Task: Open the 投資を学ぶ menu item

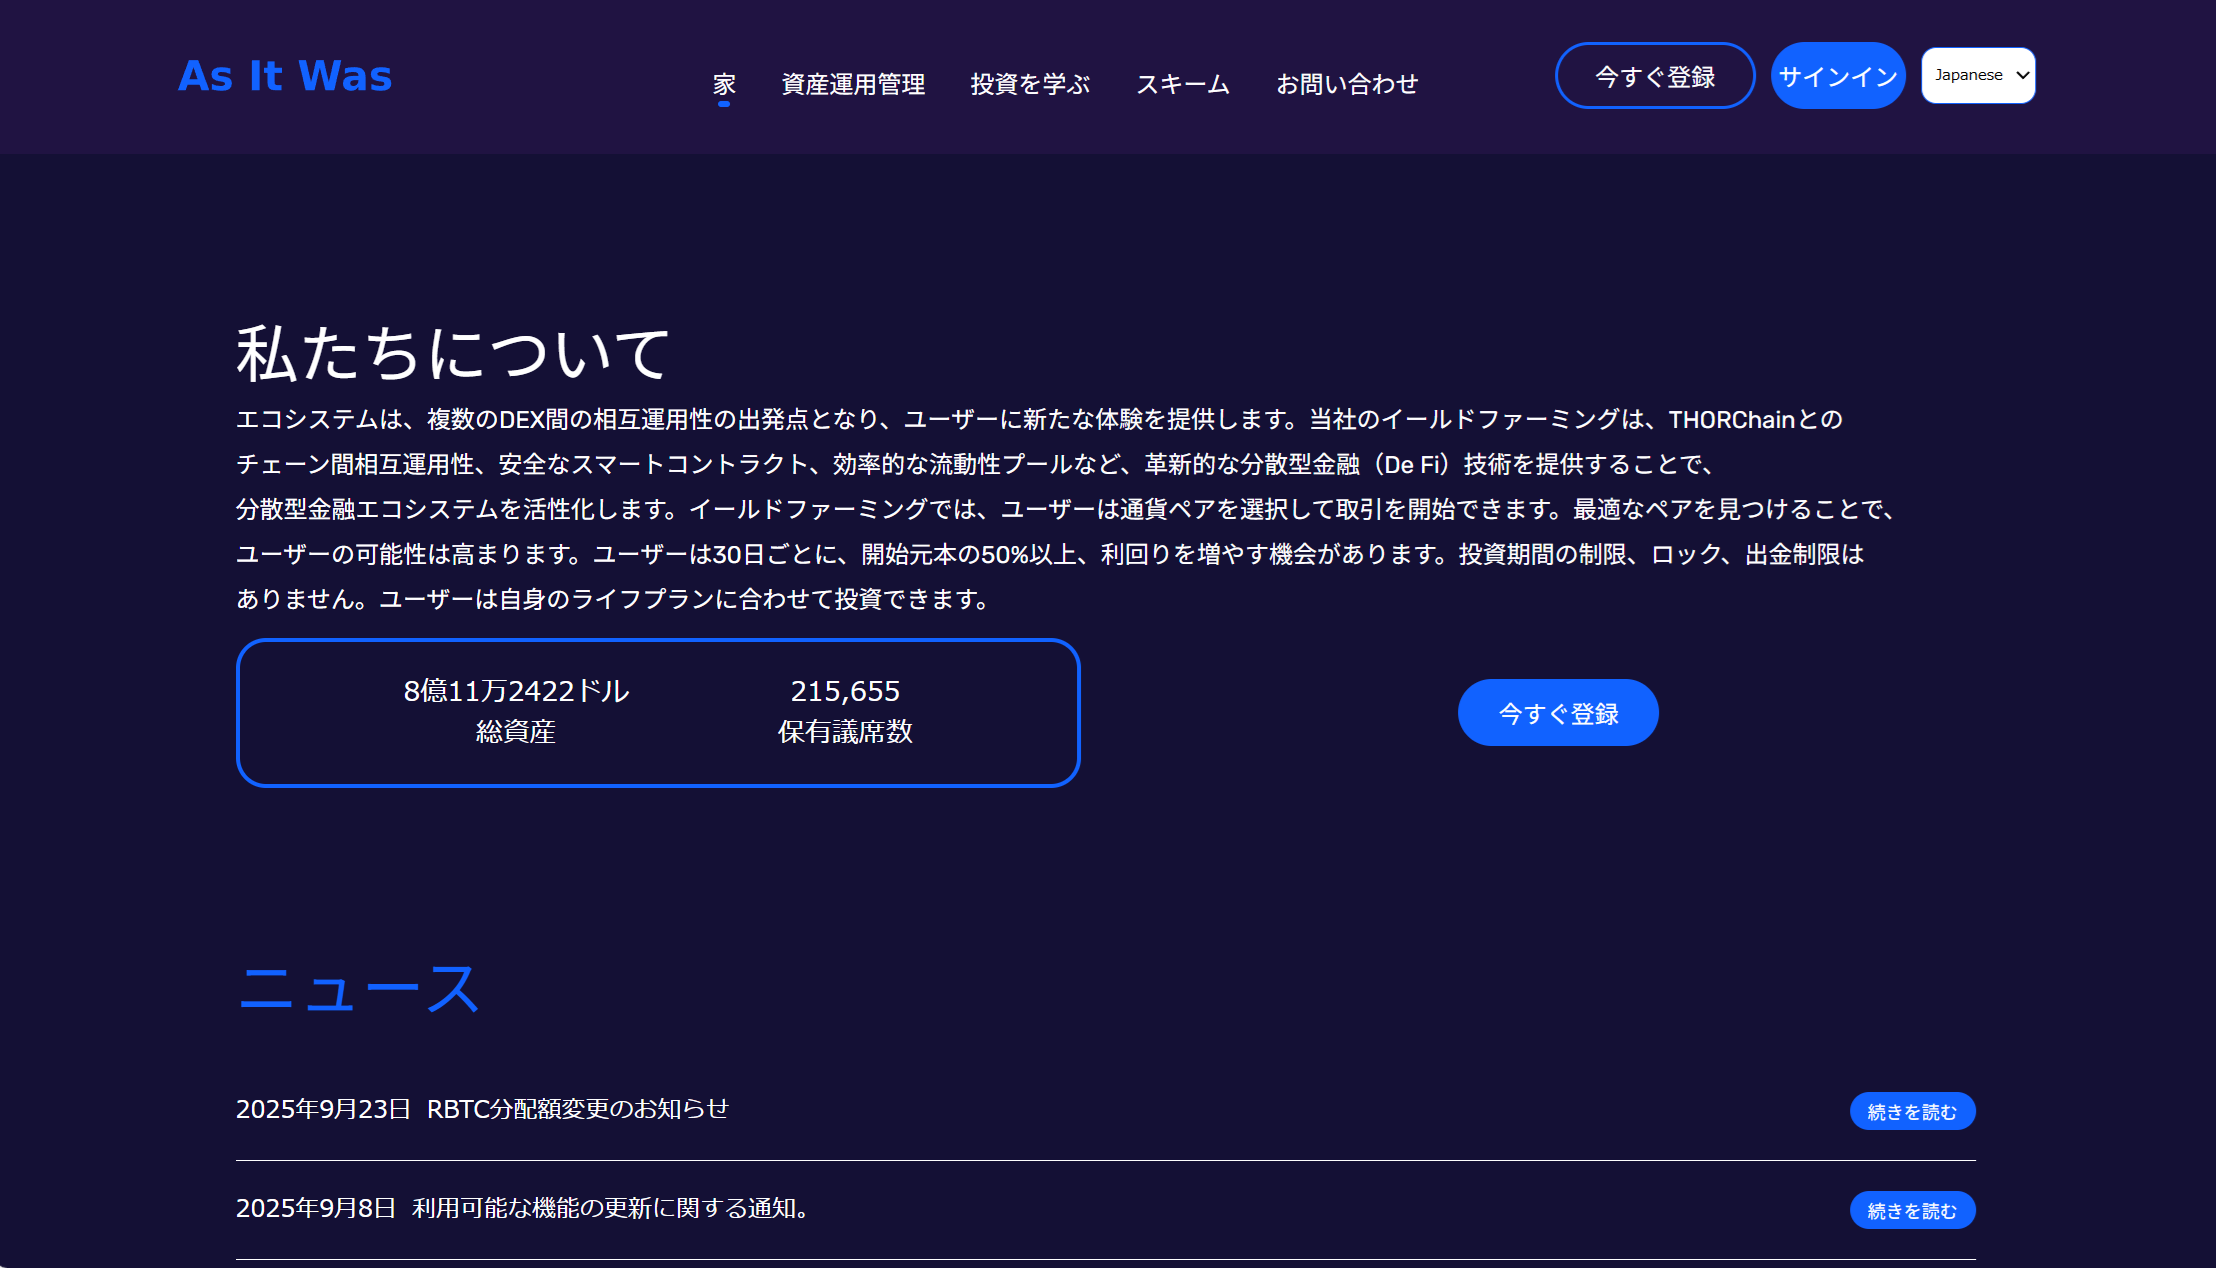Action: coord(1030,84)
